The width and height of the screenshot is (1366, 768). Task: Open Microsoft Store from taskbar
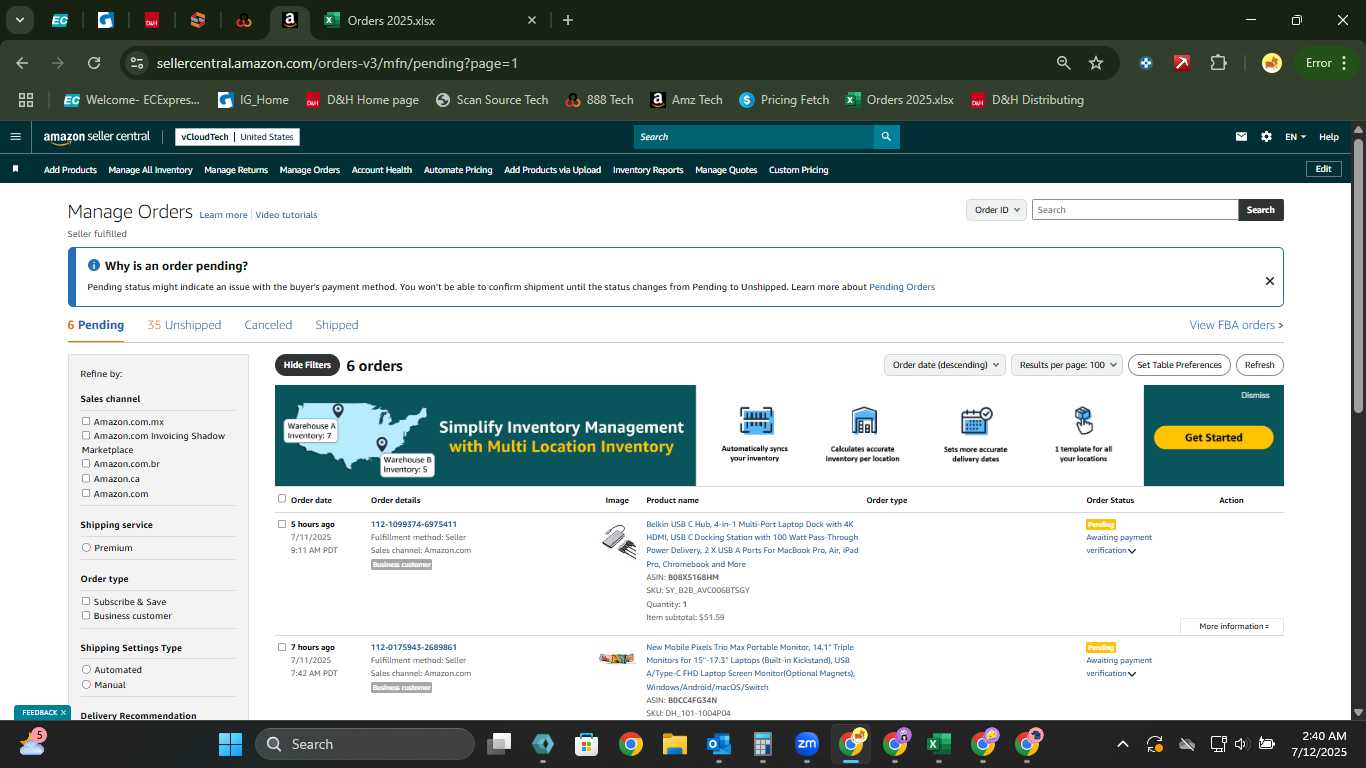tap(586, 744)
